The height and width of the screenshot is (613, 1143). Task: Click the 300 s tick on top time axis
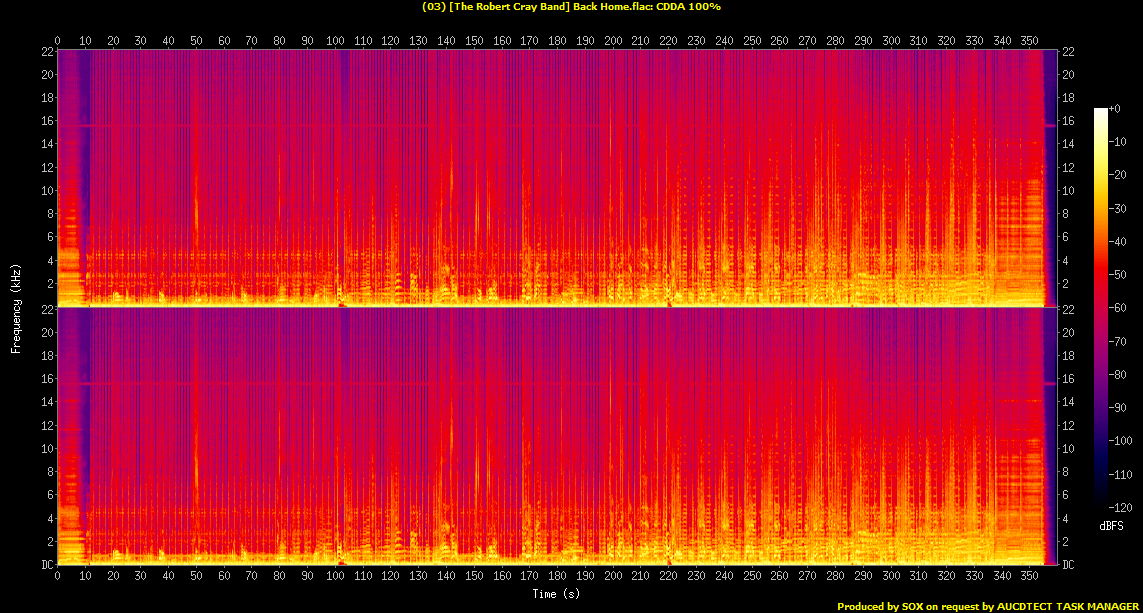click(x=890, y=40)
